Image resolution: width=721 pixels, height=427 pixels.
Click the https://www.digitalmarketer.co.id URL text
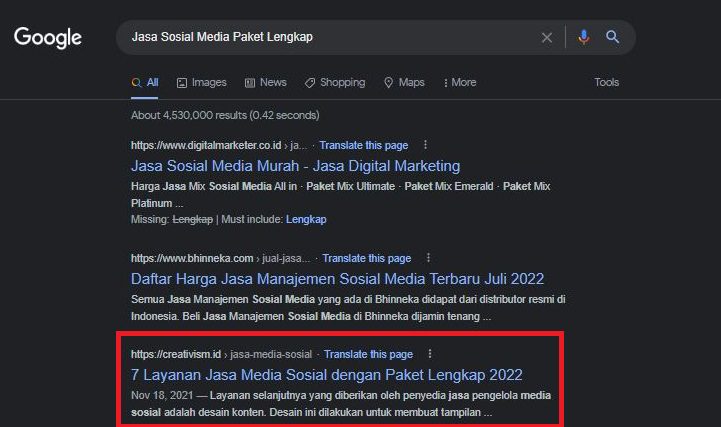pyautogui.click(x=206, y=145)
